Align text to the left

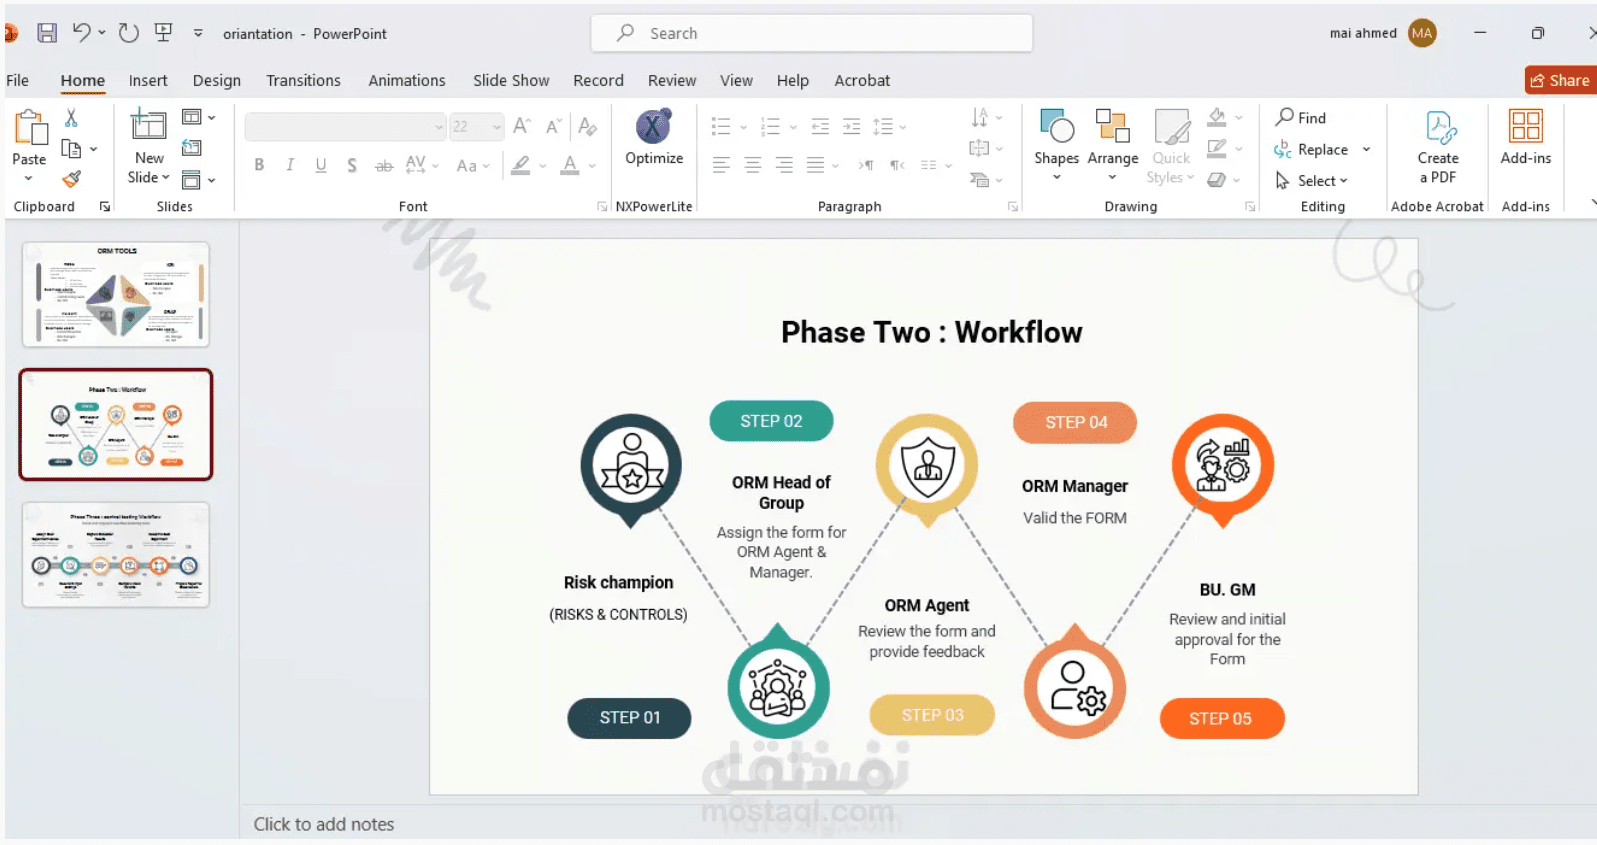[x=721, y=165]
